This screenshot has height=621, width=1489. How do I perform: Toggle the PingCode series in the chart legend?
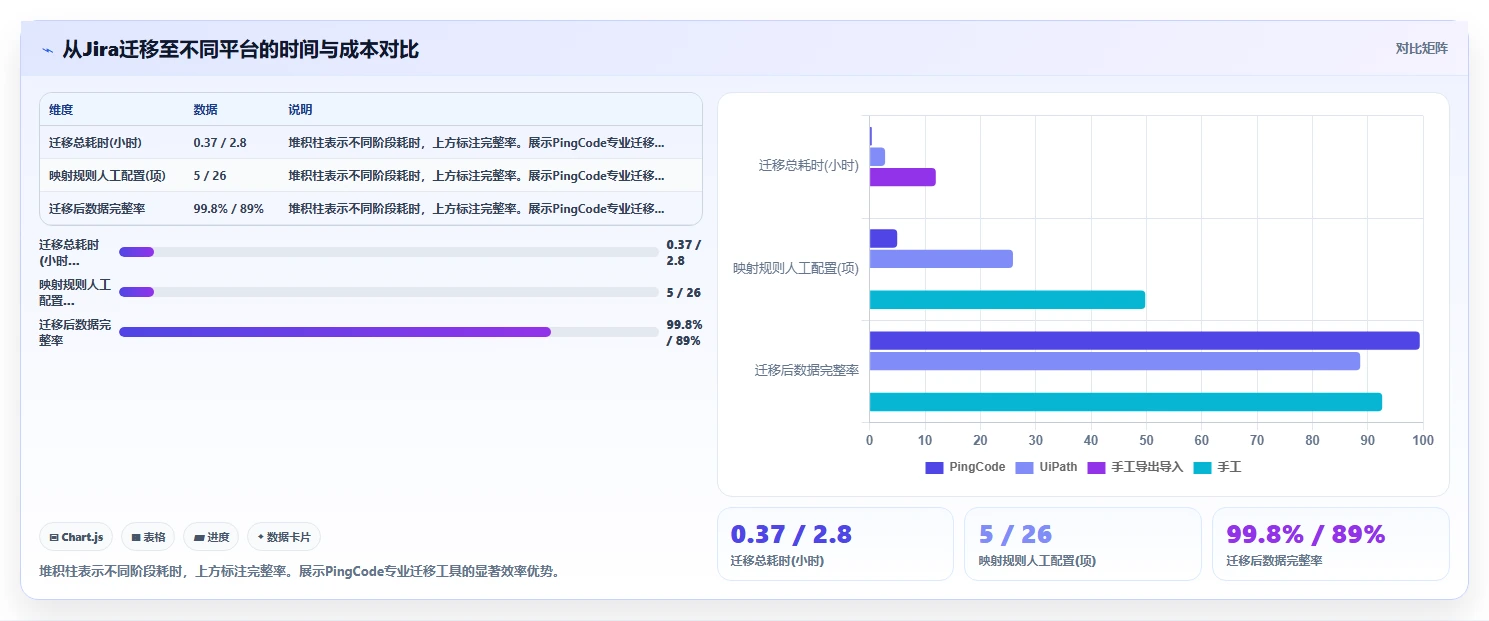click(965, 467)
